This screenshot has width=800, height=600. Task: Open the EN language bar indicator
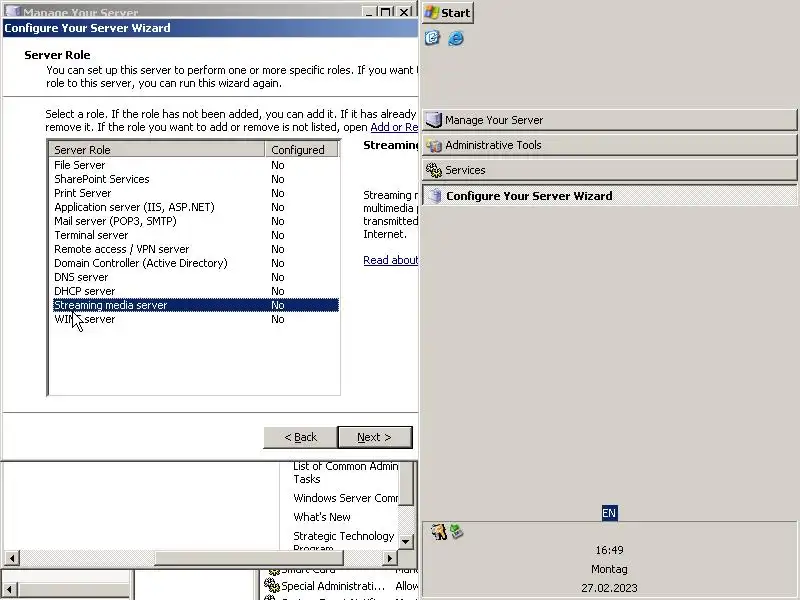coord(609,513)
